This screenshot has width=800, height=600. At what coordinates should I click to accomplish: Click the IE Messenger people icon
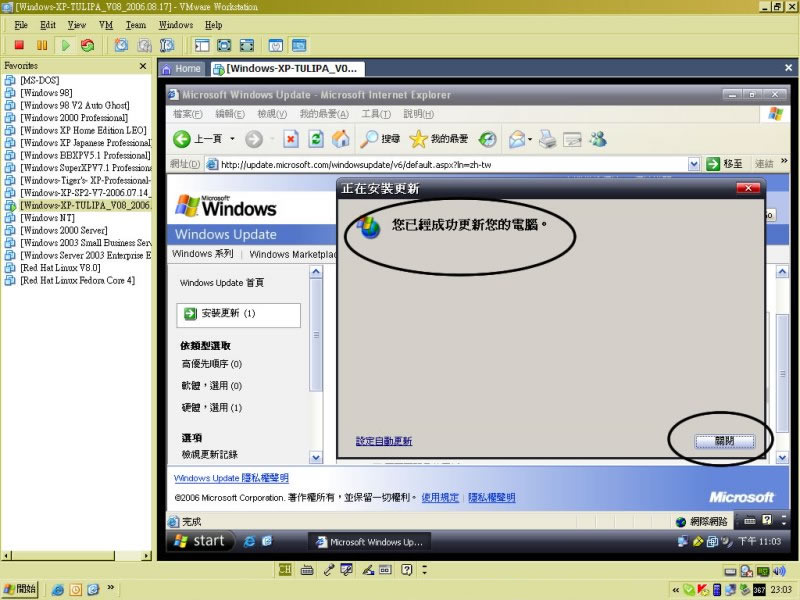pos(598,139)
